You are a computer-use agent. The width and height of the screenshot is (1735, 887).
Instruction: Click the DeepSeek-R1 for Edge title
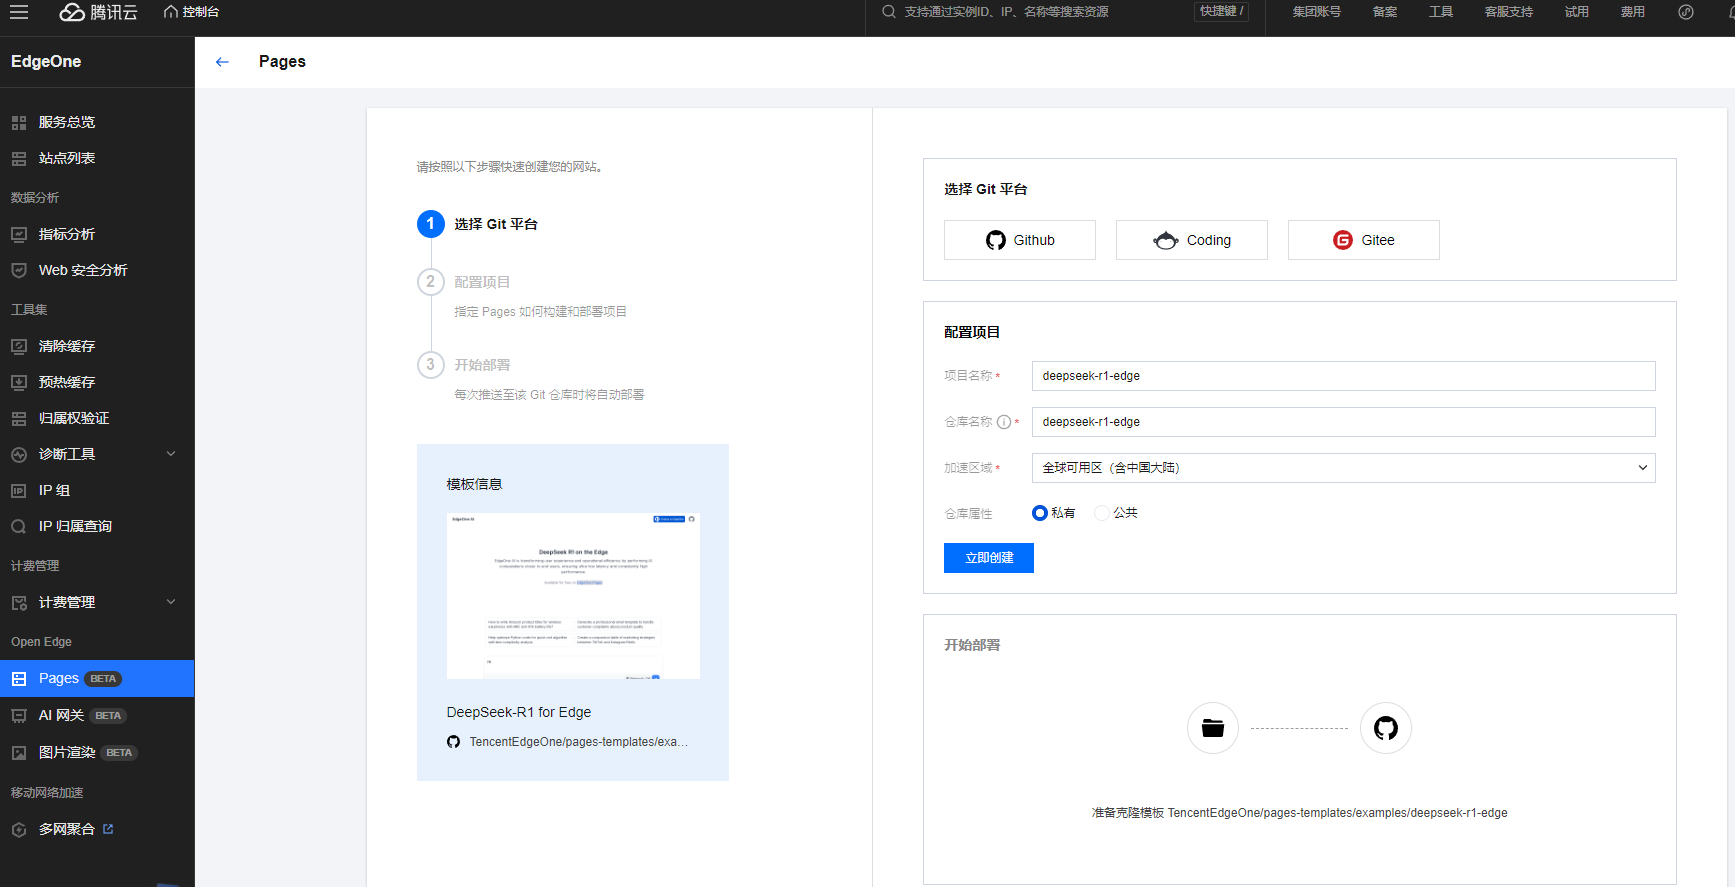[518, 712]
